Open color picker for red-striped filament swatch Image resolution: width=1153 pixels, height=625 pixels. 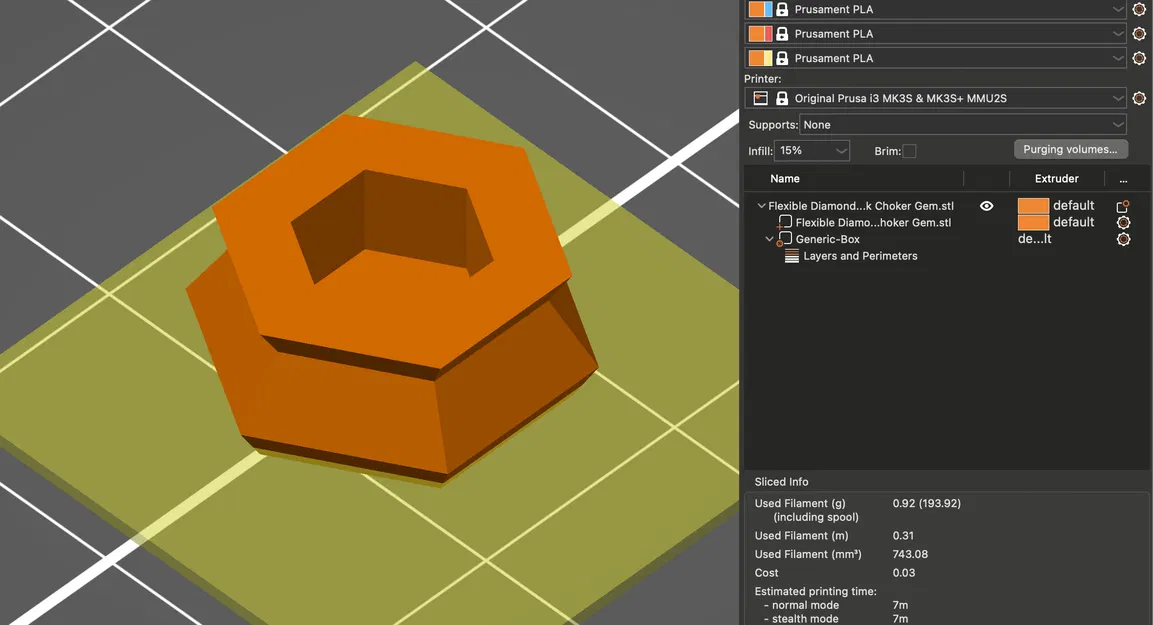(760, 34)
